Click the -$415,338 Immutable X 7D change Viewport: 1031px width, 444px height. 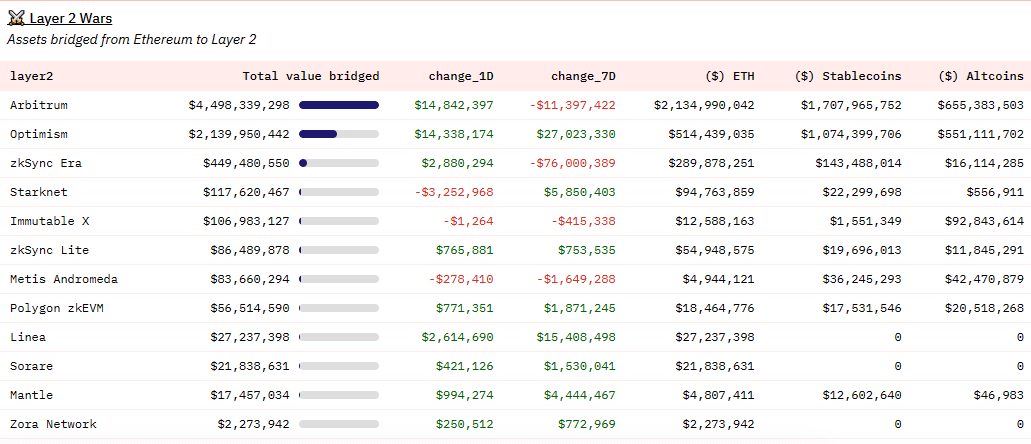(583, 221)
